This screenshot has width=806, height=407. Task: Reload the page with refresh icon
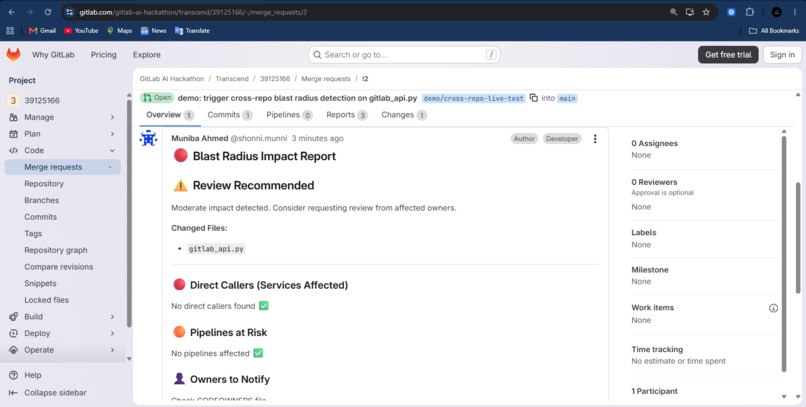[48, 12]
